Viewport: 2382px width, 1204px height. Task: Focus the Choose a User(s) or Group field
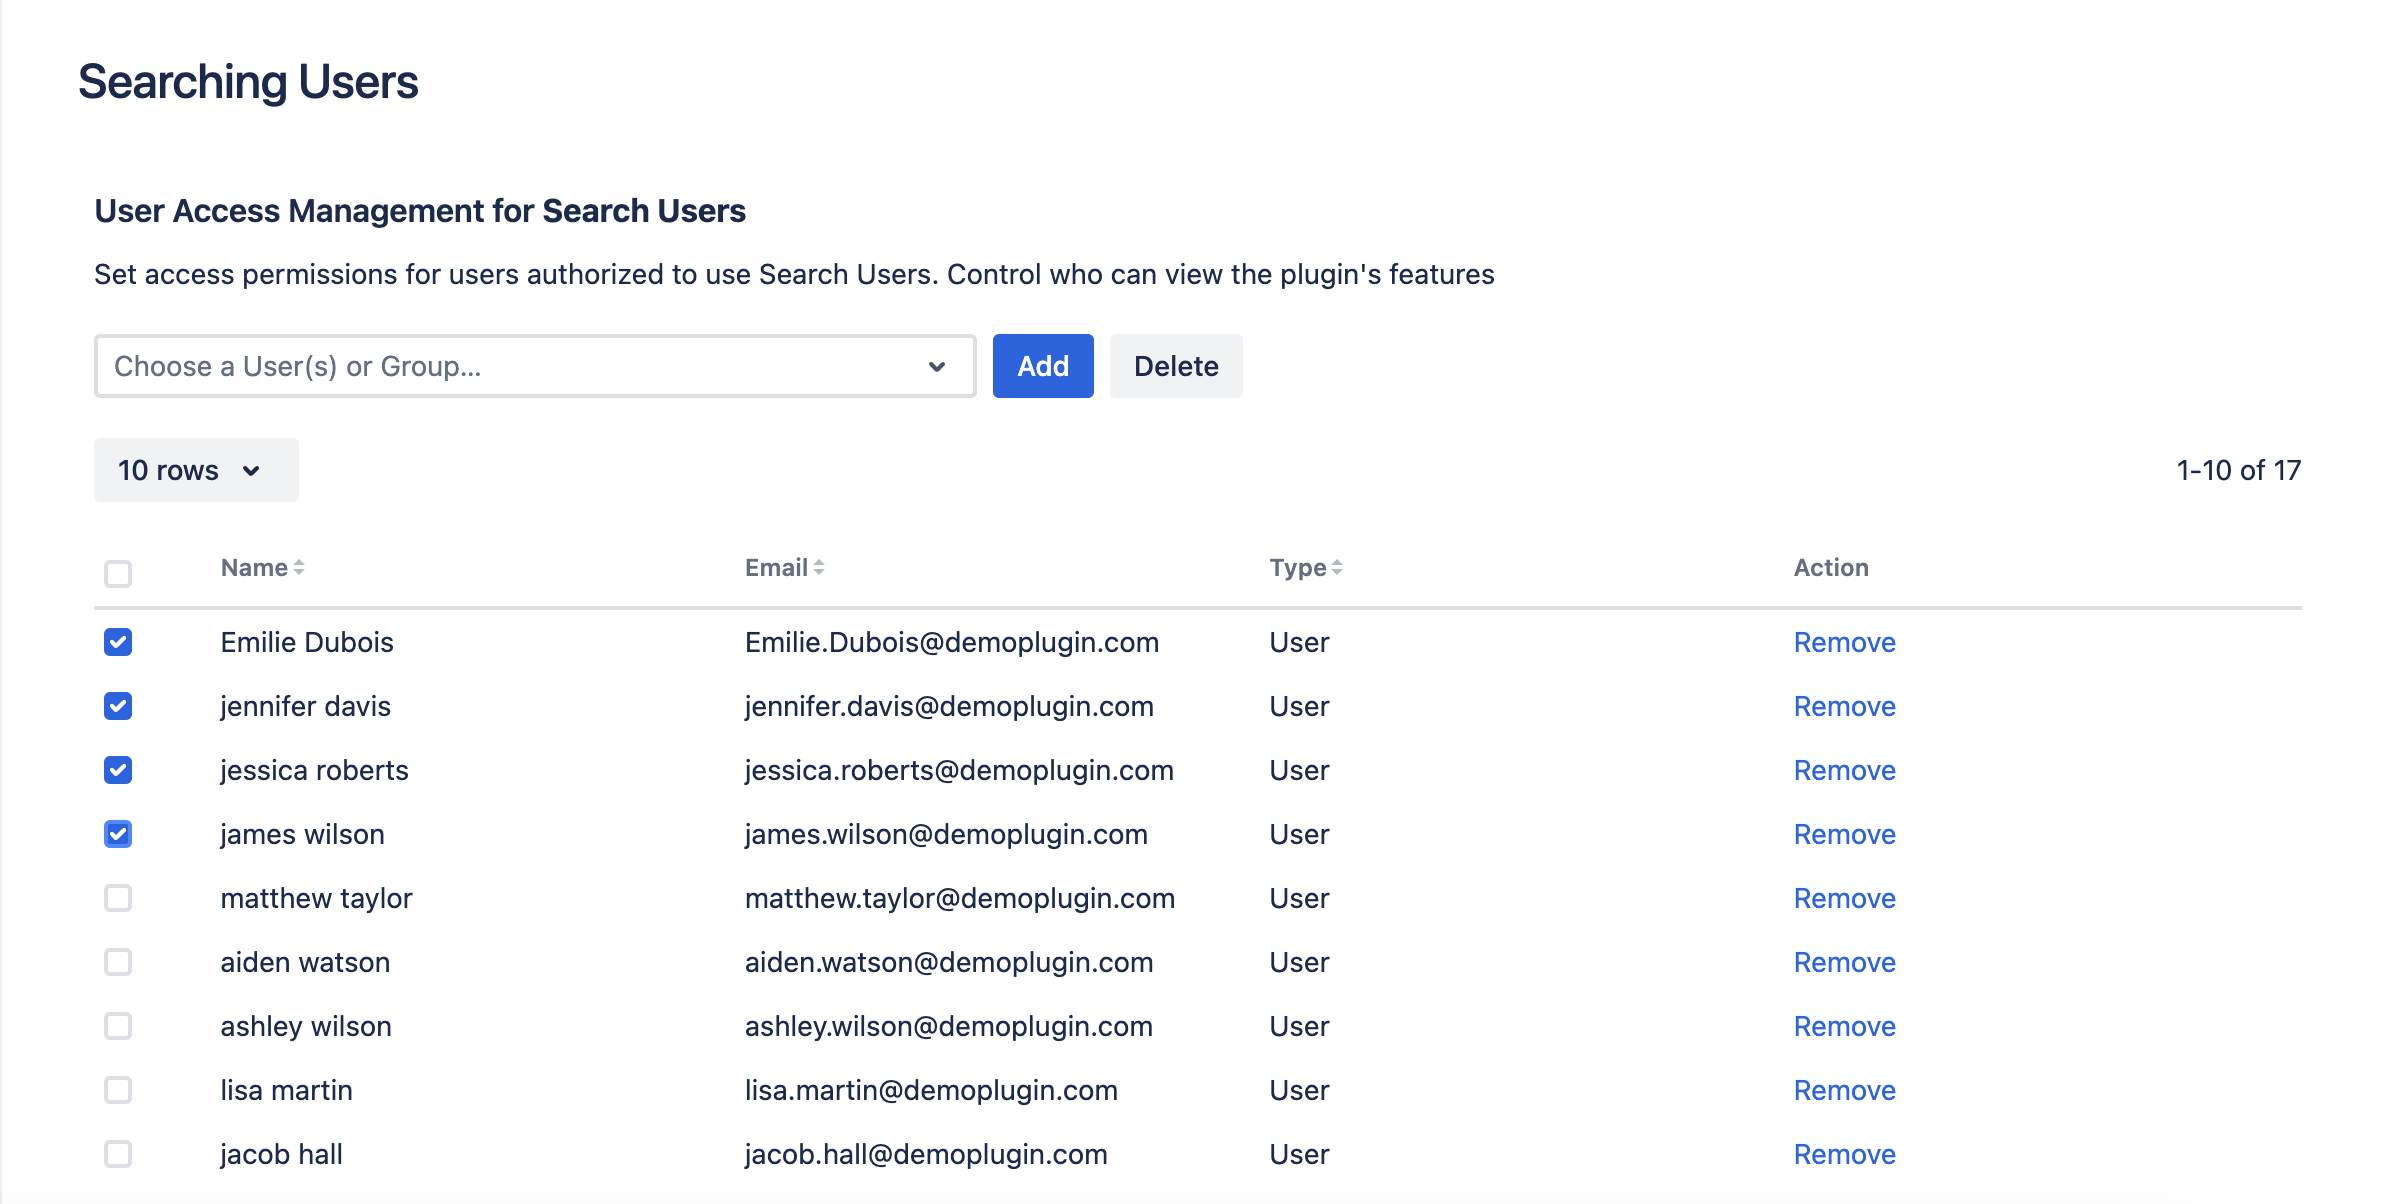click(500, 366)
